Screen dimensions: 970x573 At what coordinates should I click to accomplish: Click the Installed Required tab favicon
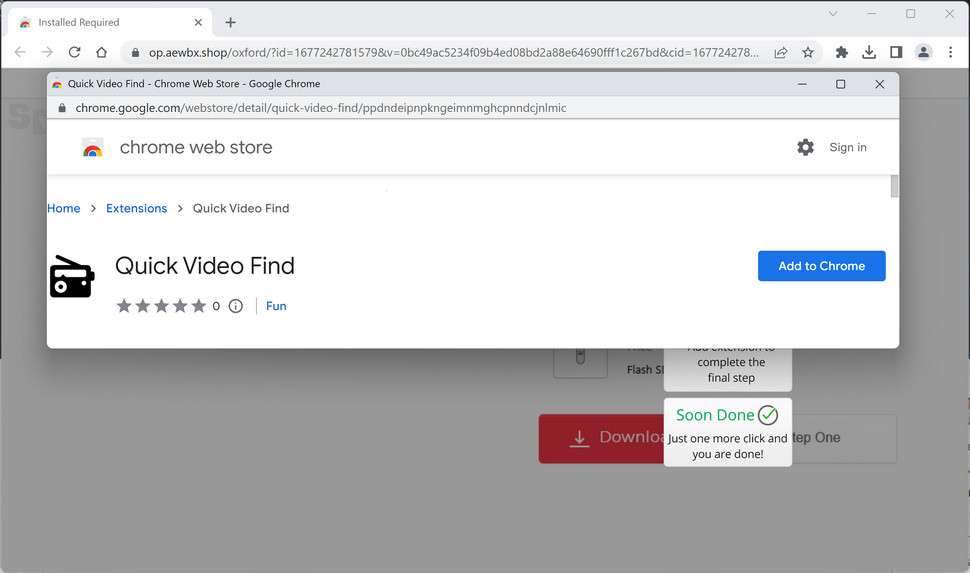(x=25, y=22)
